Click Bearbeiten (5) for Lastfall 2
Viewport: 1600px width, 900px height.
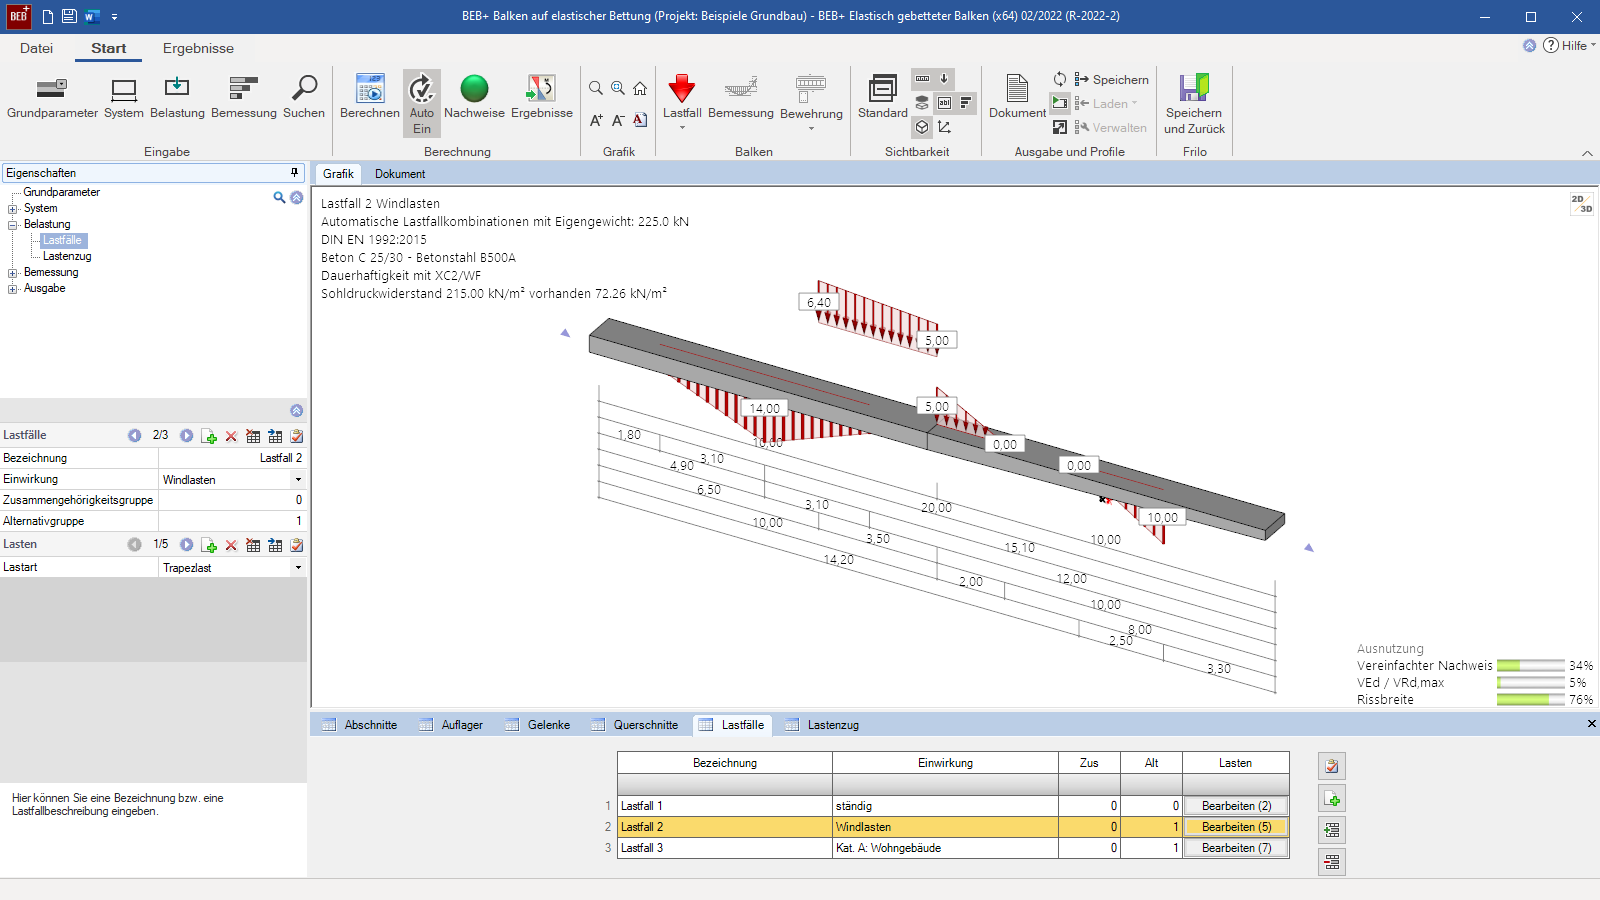(1236, 827)
